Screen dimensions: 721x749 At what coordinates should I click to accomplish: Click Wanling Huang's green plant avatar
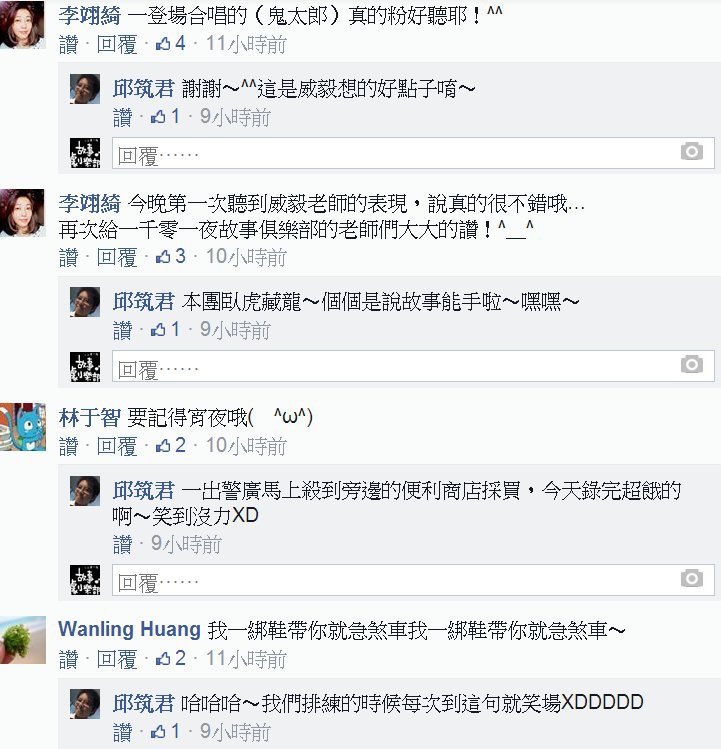pyautogui.click(x=22, y=640)
